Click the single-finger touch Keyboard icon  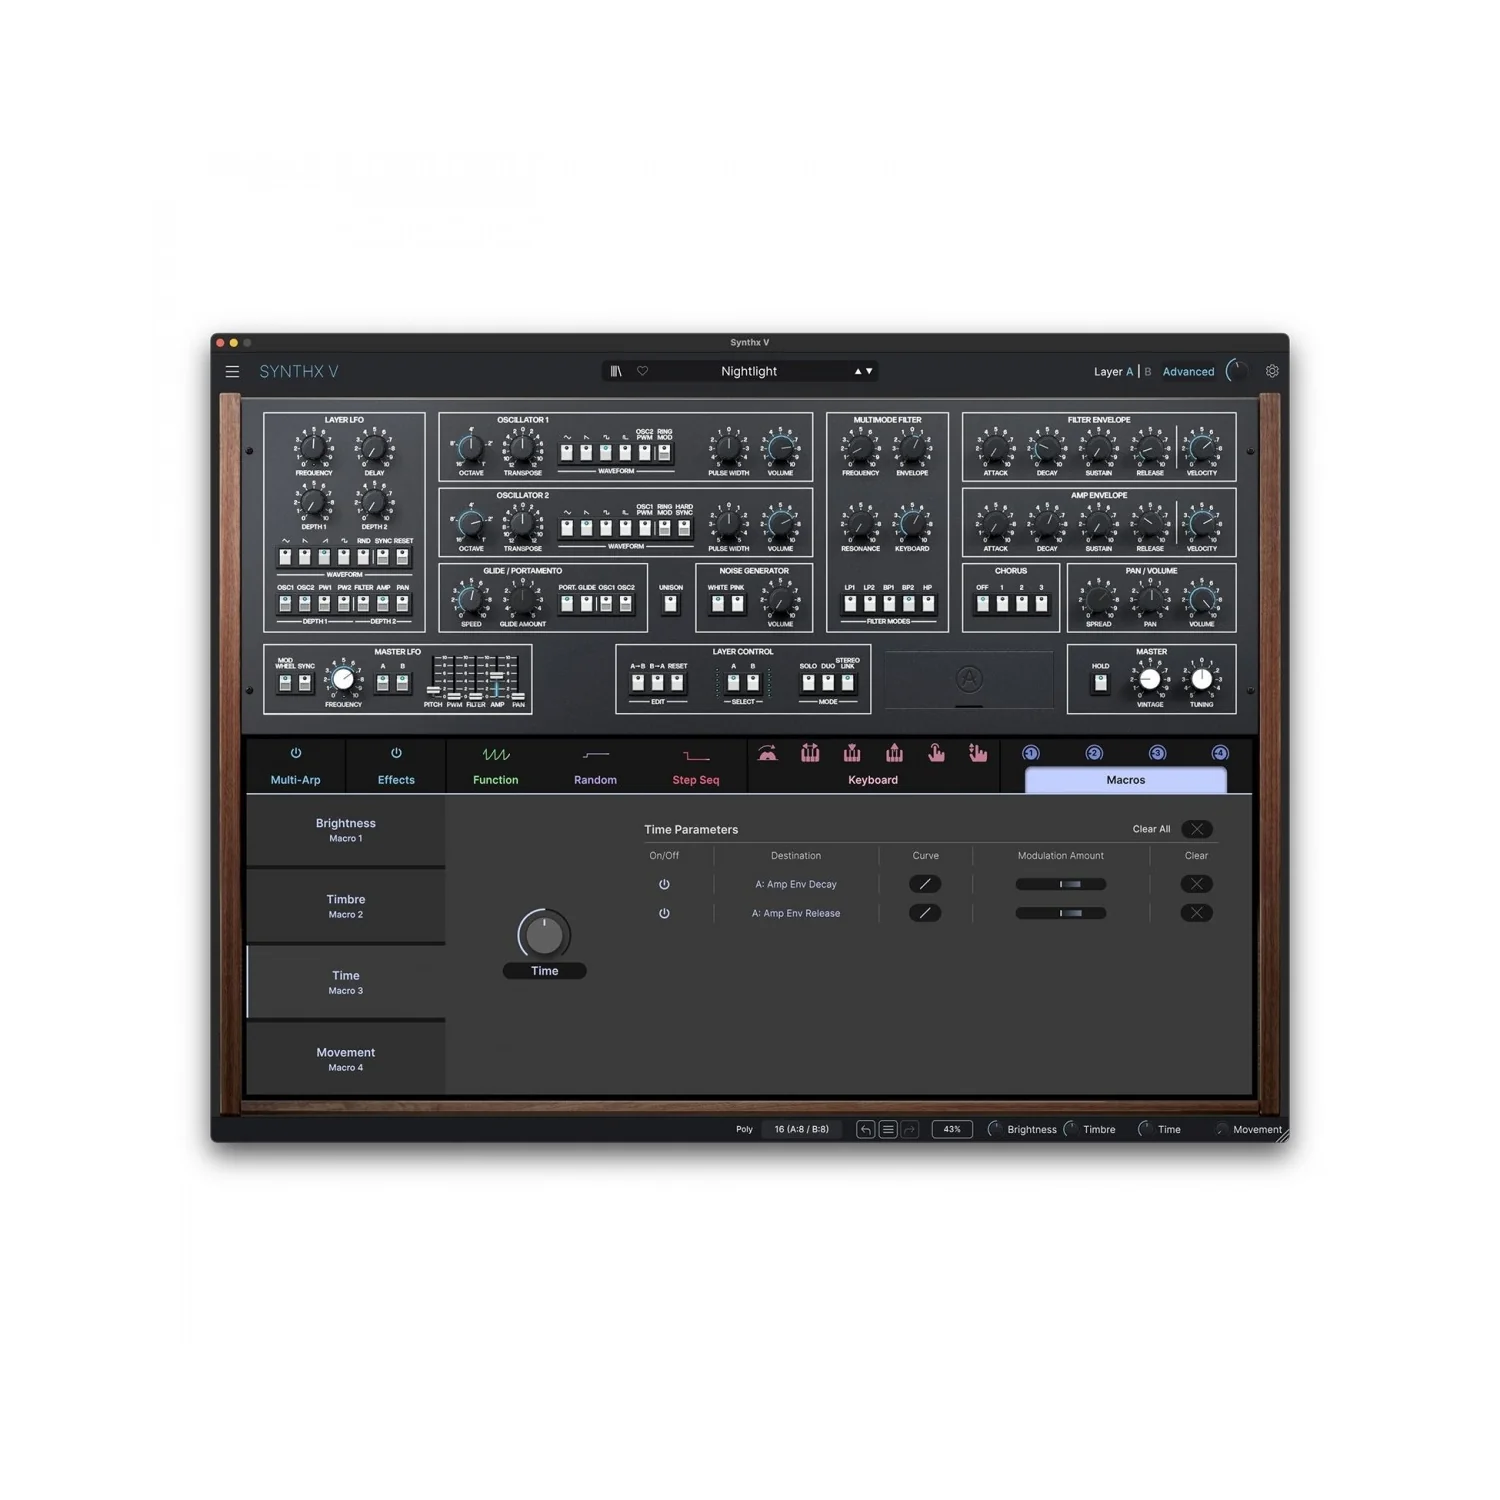936,753
